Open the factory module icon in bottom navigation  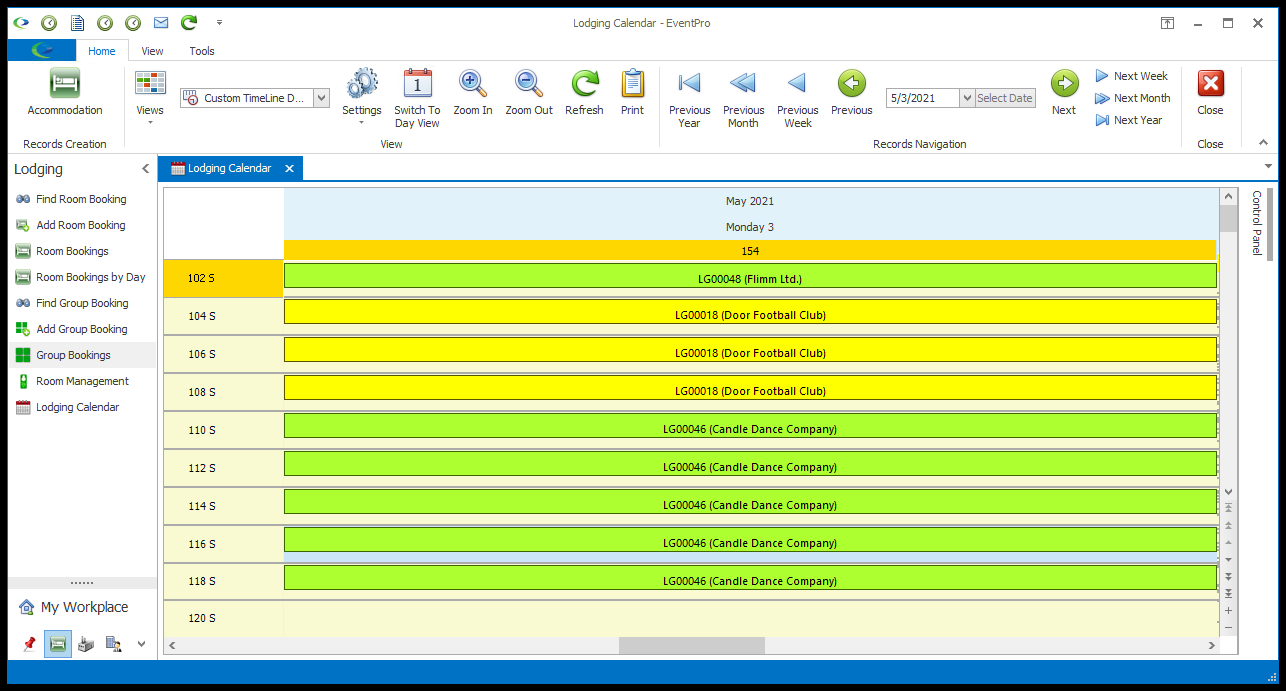[86, 644]
